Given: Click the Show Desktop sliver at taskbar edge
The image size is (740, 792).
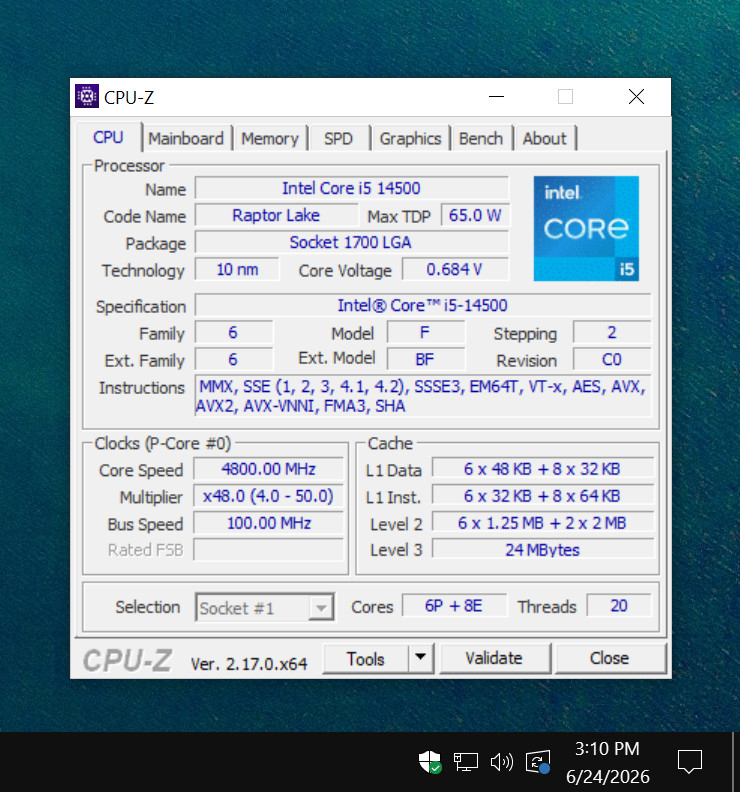Looking at the screenshot, I should pyautogui.click(x=736, y=762).
